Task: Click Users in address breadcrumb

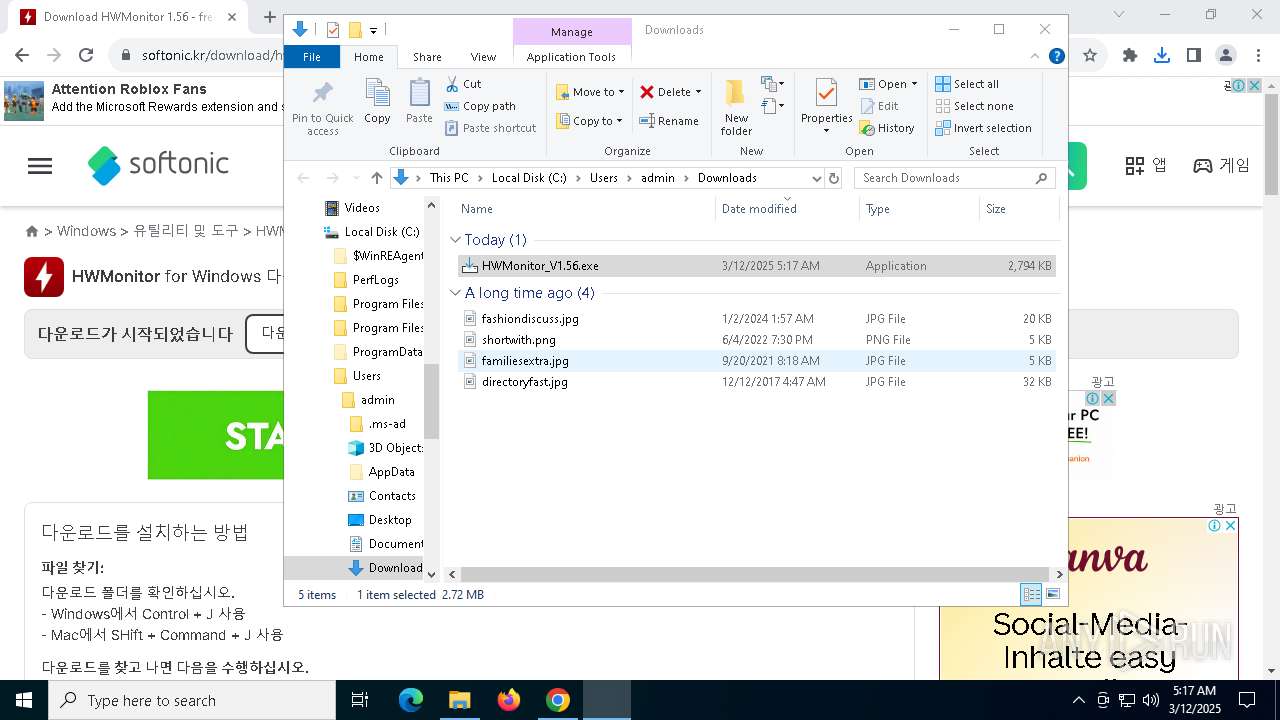Action: [x=604, y=178]
